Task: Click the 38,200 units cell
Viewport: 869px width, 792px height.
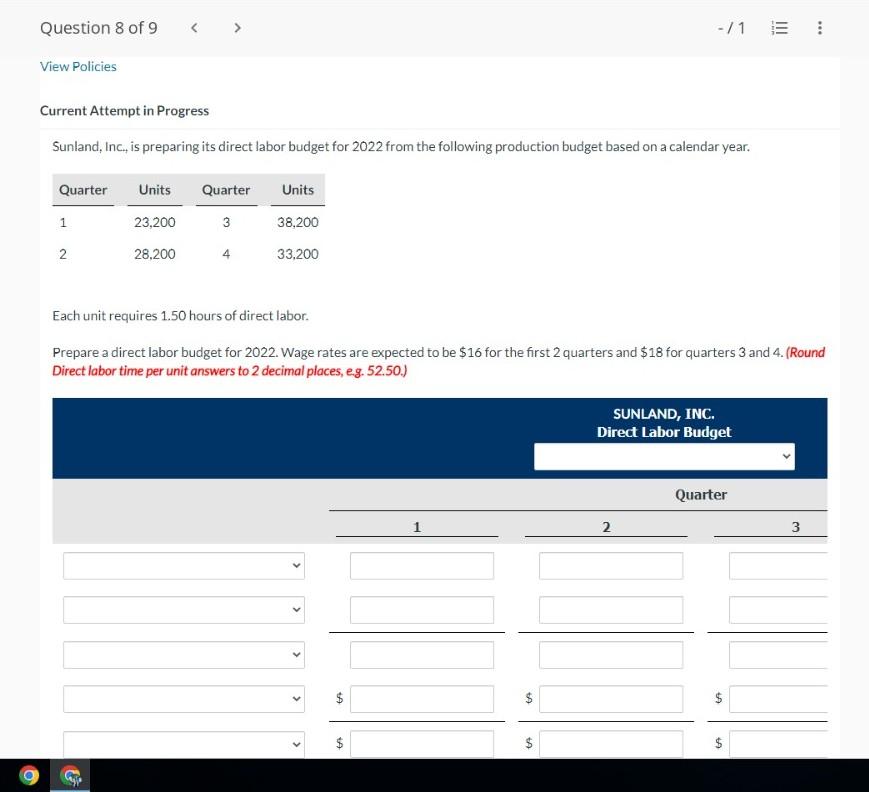Action: coord(298,222)
